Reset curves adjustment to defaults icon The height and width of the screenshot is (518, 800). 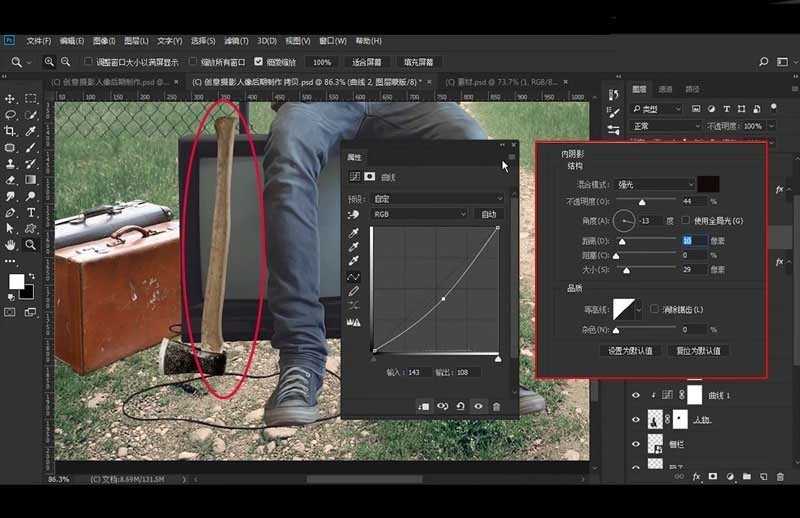460,406
